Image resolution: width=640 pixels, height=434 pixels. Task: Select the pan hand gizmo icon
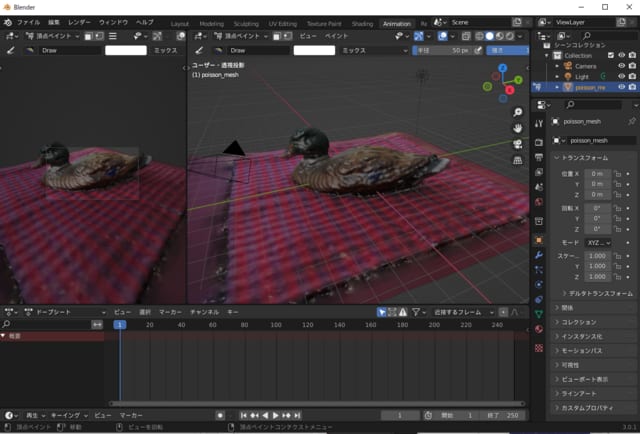pyautogui.click(x=518, y=128)
